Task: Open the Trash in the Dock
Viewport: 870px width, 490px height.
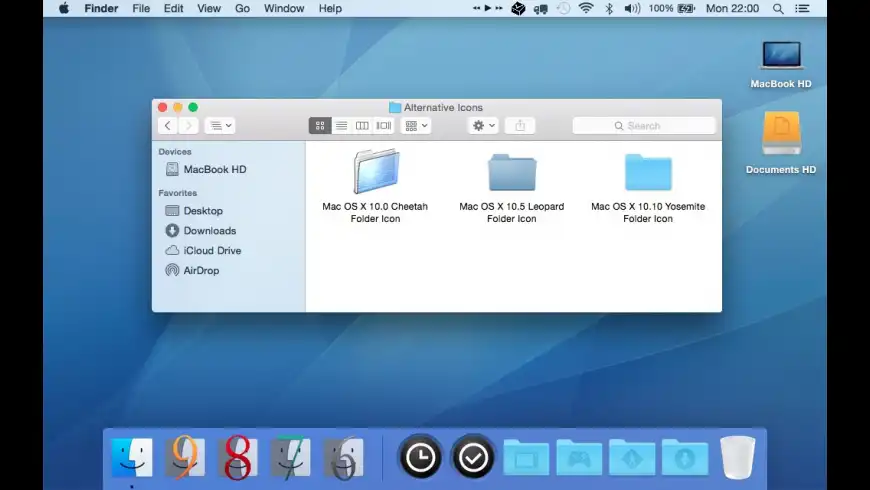Action: (736, 457)
